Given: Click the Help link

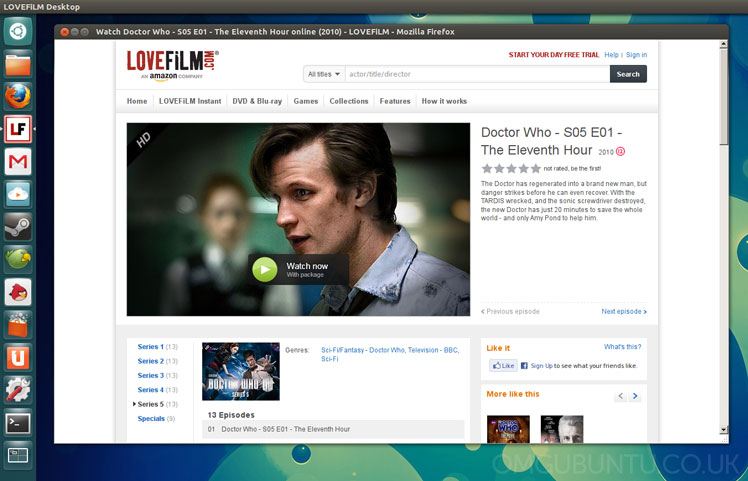Looking at the screenshot, I should click(x=611, y=55).
